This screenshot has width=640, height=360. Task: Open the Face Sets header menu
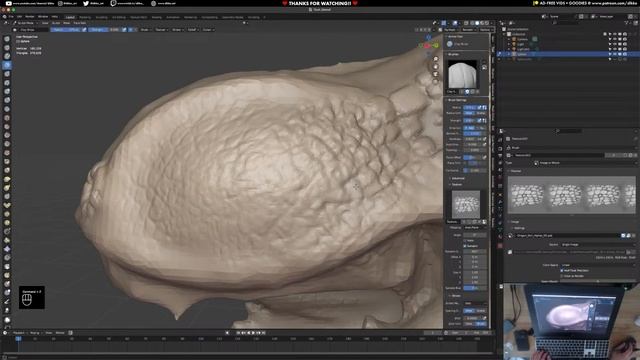pyautogui.click(x=79, y=23)
